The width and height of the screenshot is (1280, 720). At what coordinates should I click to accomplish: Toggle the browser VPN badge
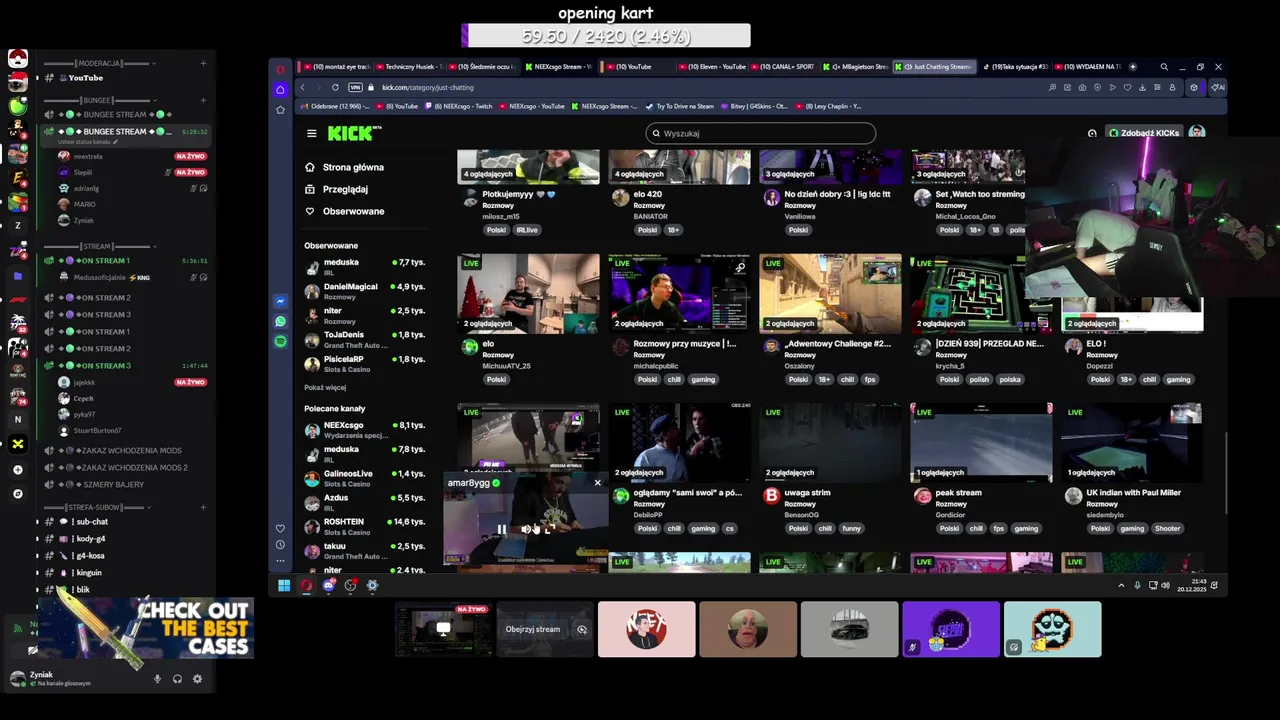355,87
